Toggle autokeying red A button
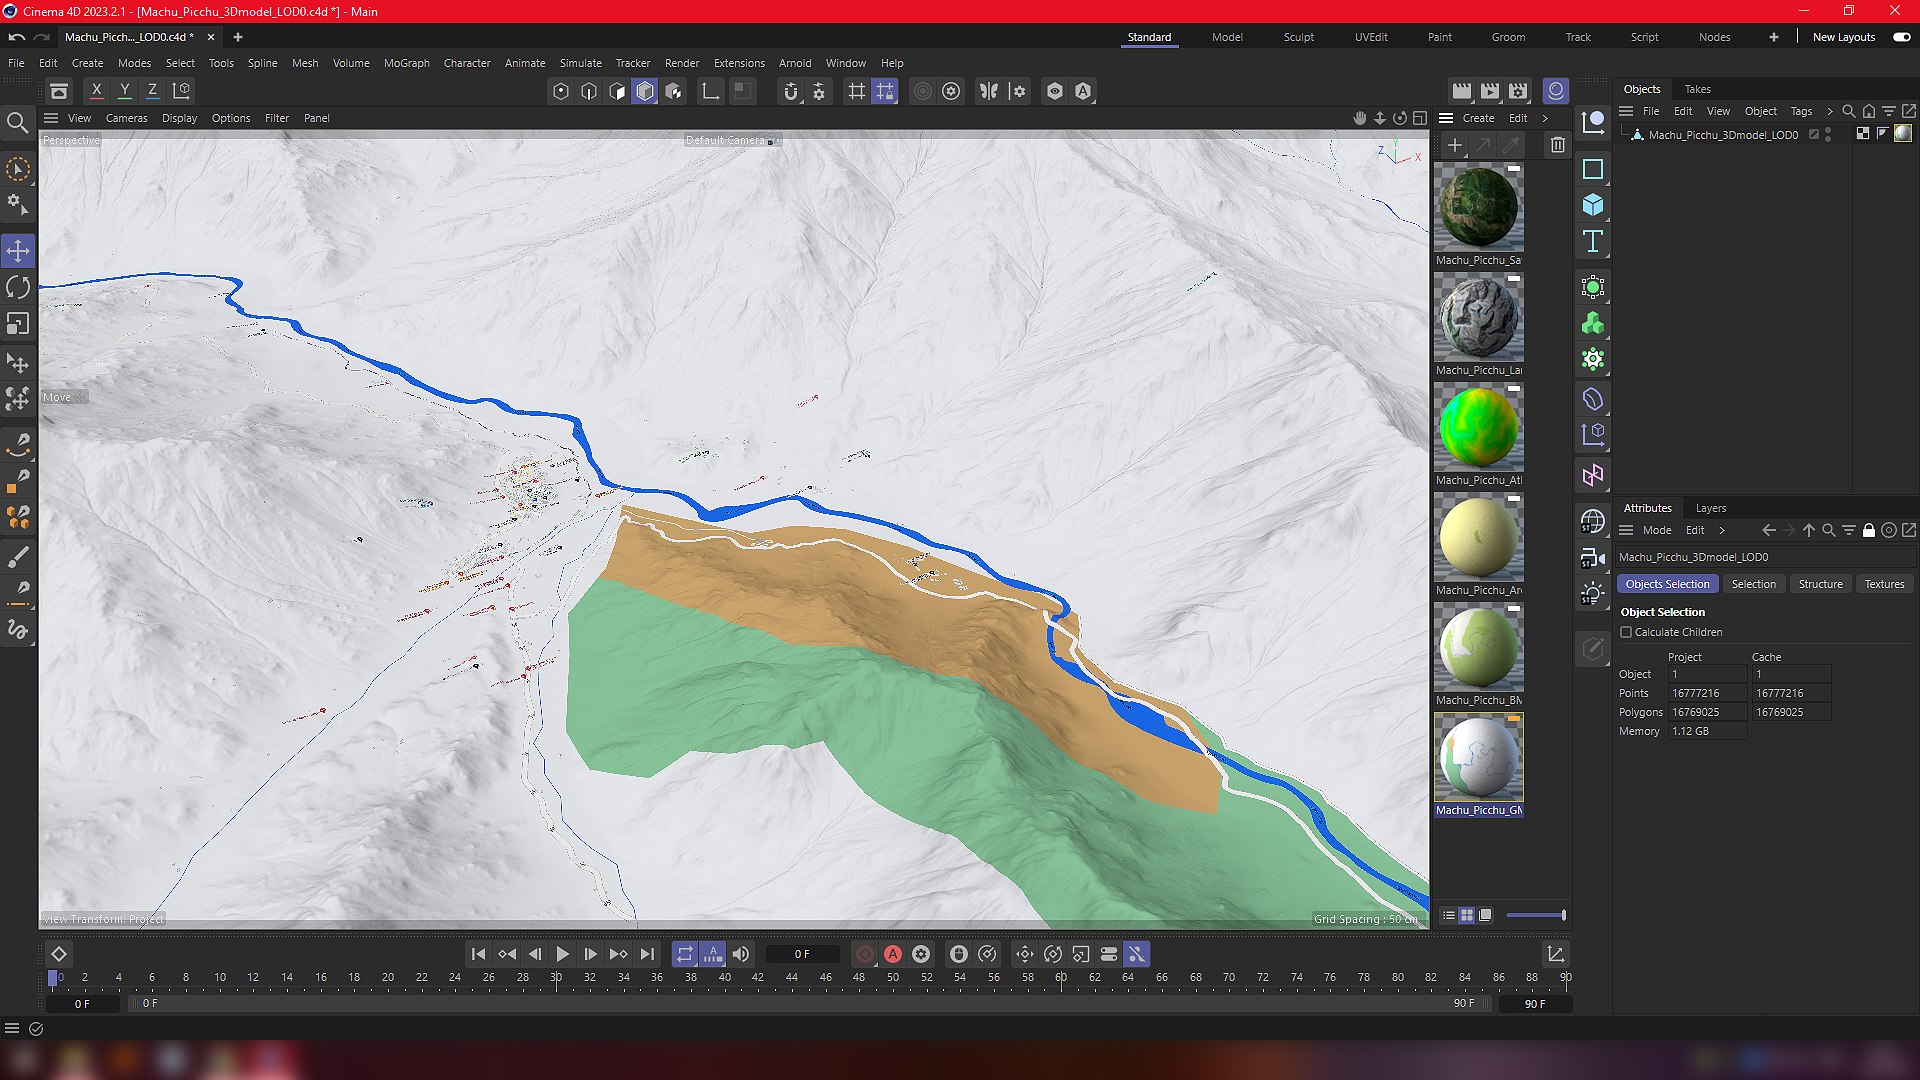Viewport: 1920px width, 1080px height. coord(893,954)
